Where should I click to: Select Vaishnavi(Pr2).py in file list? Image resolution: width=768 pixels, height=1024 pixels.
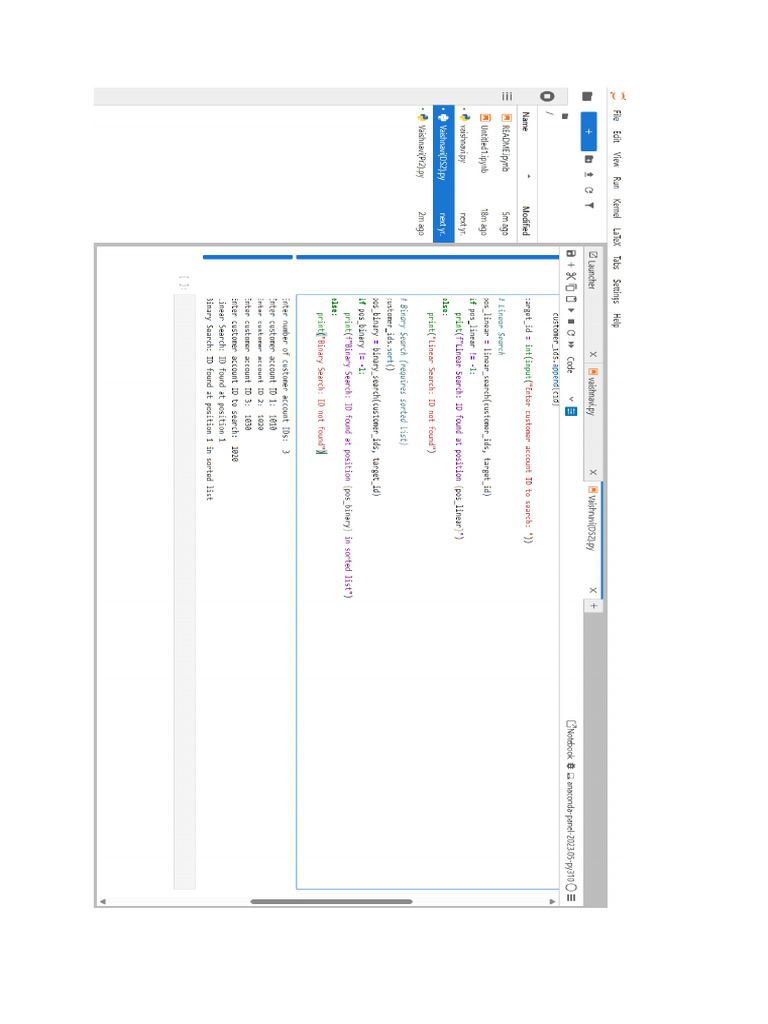coord(422,174)
